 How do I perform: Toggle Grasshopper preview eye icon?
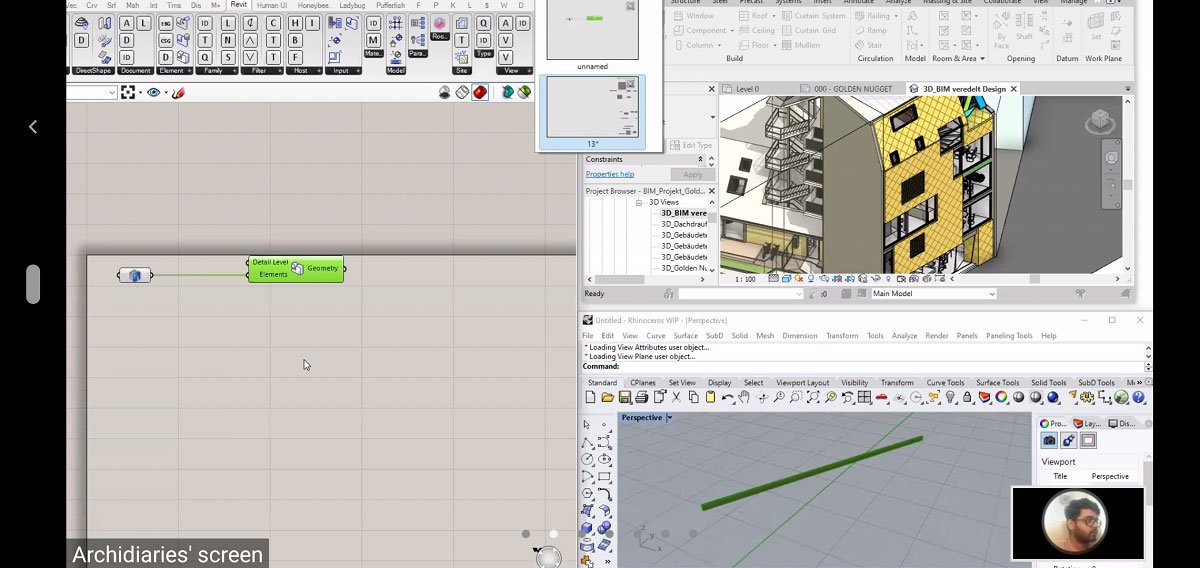[x=154, y=93]
